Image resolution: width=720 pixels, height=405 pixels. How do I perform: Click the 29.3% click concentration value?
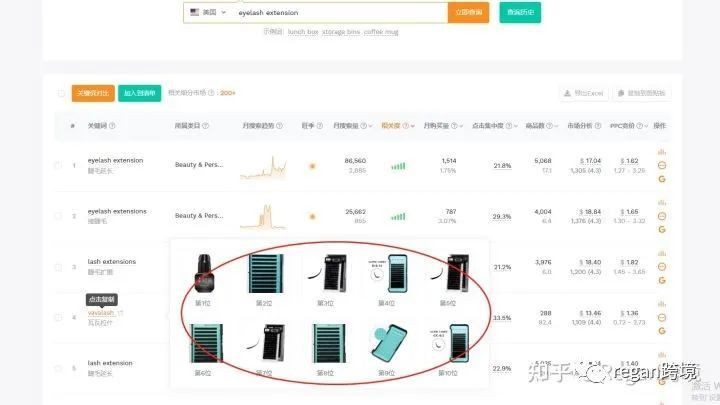502,216
